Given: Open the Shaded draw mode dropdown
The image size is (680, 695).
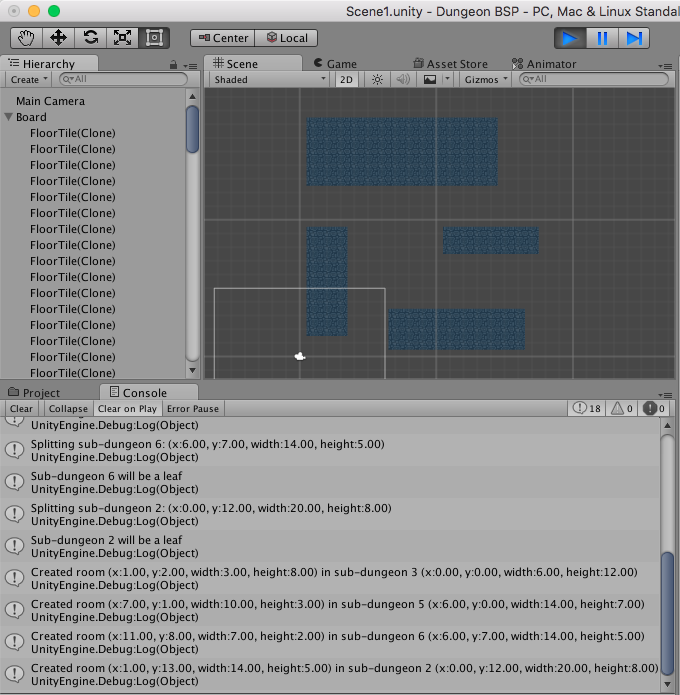Looking at the screenshot, I should 270,80.
